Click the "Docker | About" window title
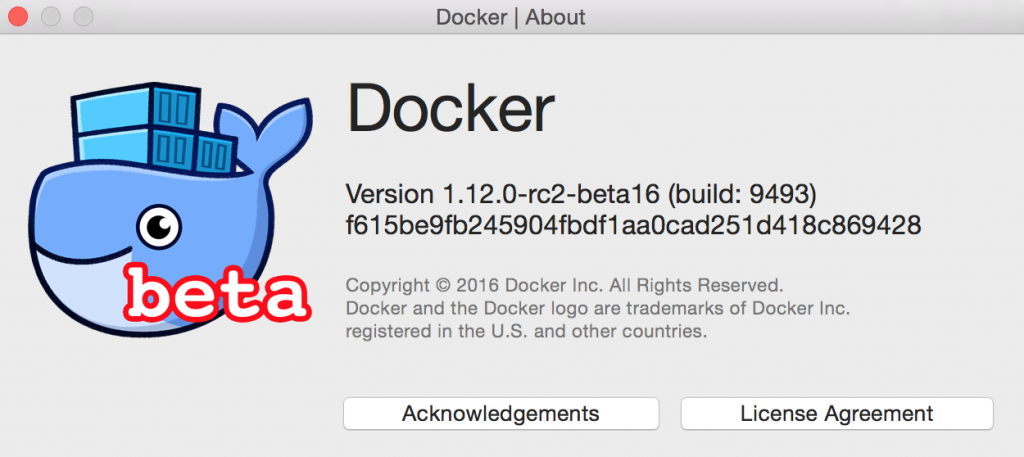The image size is (1024, 457). click(511, 17)
